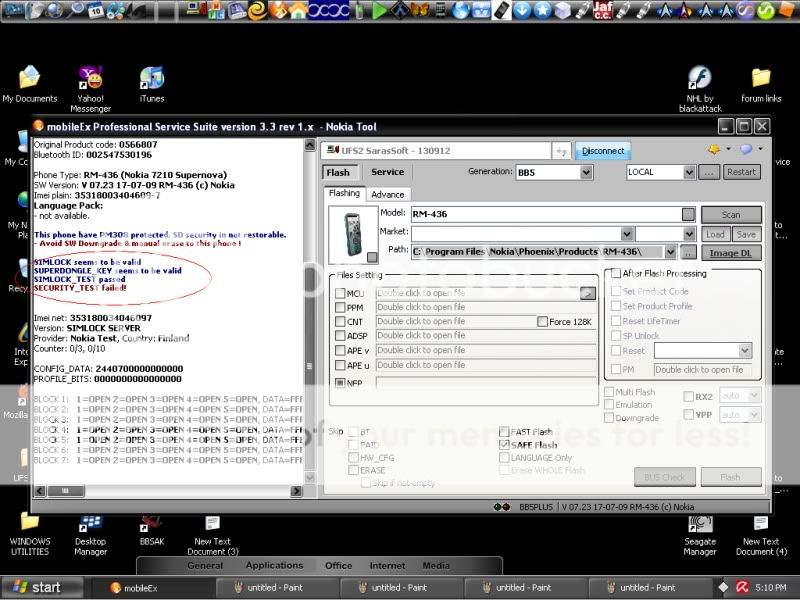The height and width of the screenshot is (600, 800).
Task: Switch to the Flash tab
Action: coord(338,172)
